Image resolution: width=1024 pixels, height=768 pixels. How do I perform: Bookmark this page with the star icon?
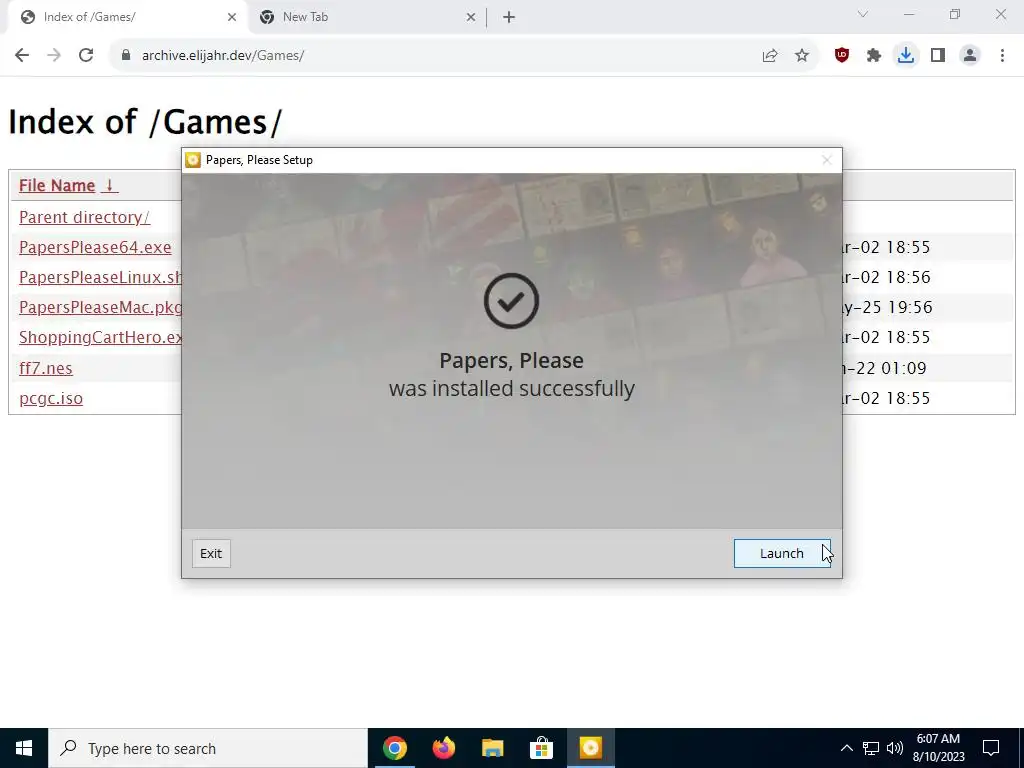[802, 56]
